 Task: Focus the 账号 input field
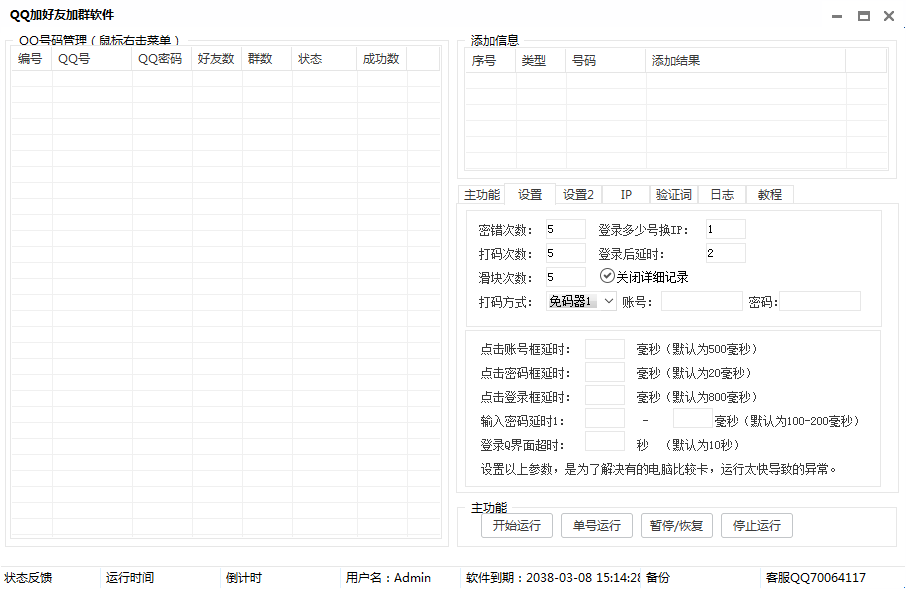click(701, 301)
